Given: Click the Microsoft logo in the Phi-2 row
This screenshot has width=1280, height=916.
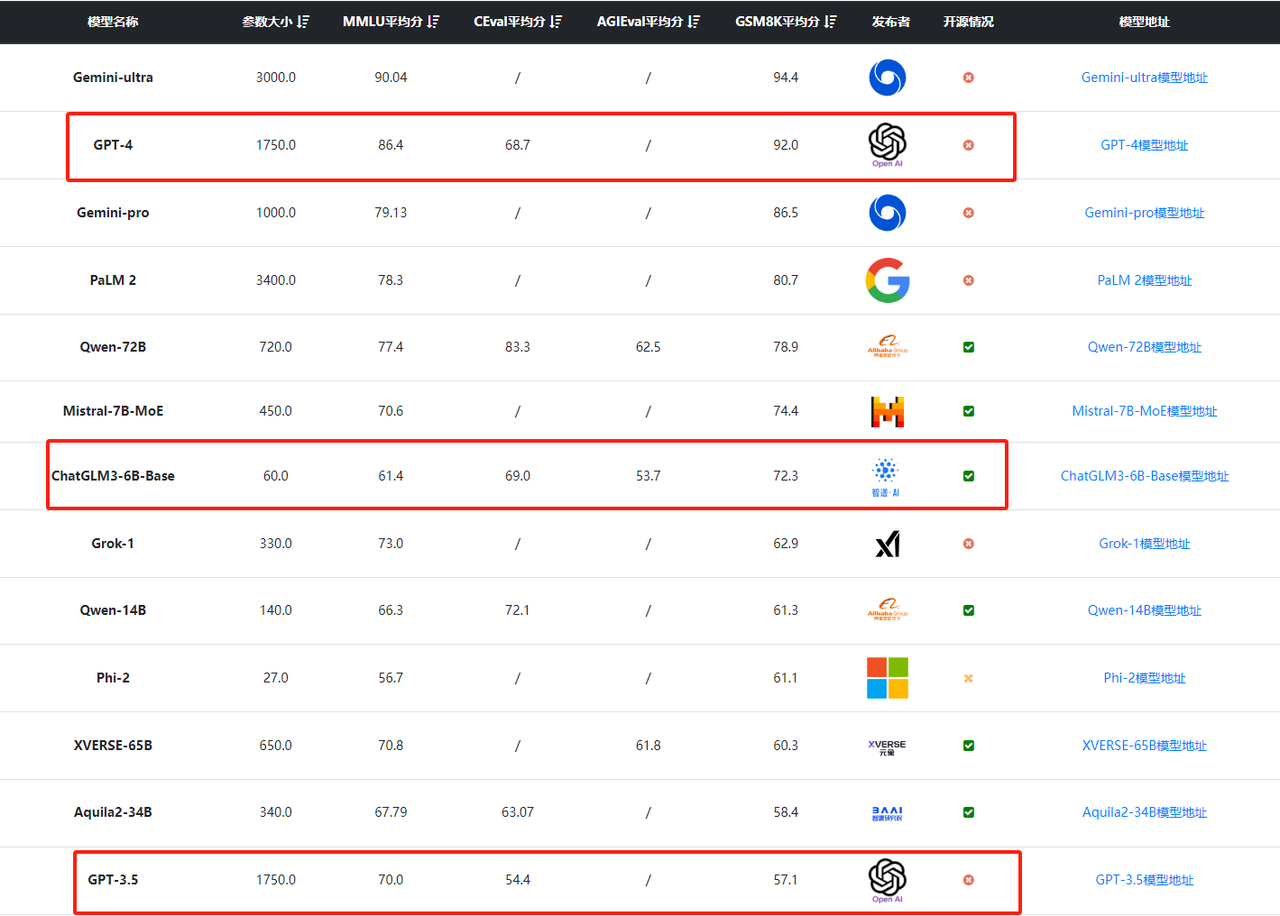Looking at the screenshot, I should click(887, 678).
